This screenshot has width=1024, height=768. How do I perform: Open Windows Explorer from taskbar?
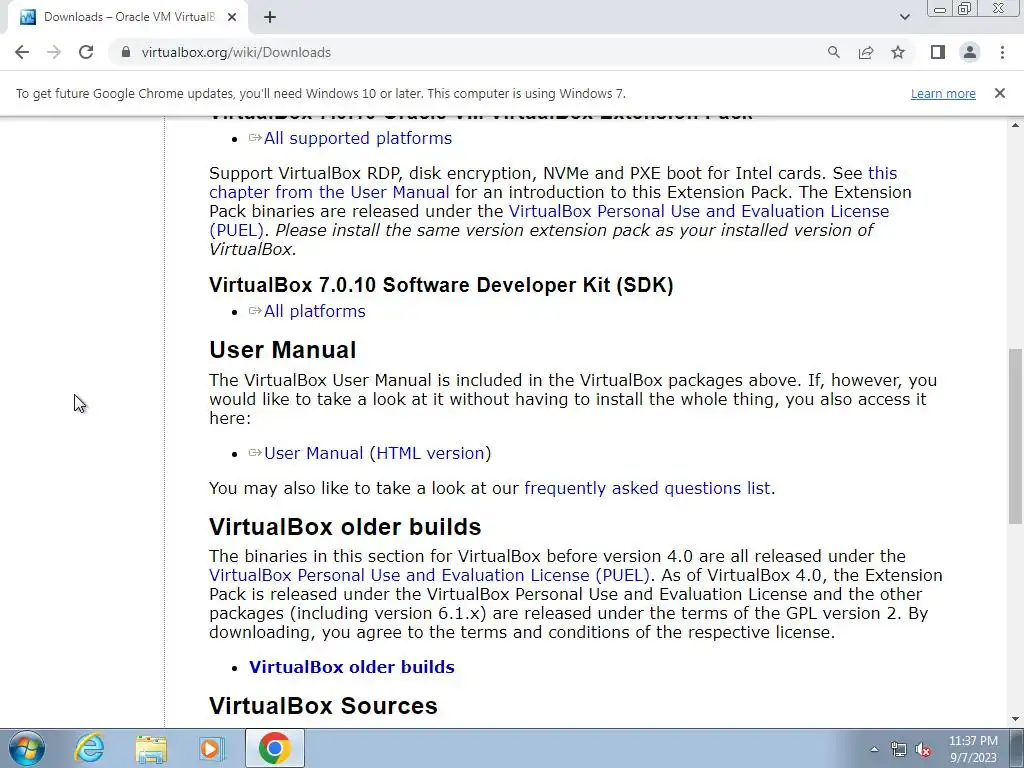[x=151, y=748]
